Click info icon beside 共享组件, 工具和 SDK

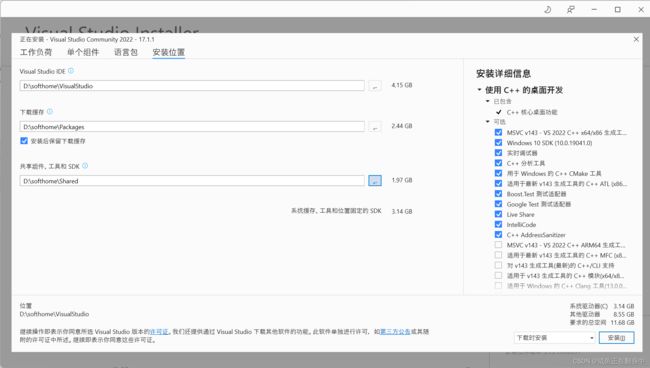point(85,166)
